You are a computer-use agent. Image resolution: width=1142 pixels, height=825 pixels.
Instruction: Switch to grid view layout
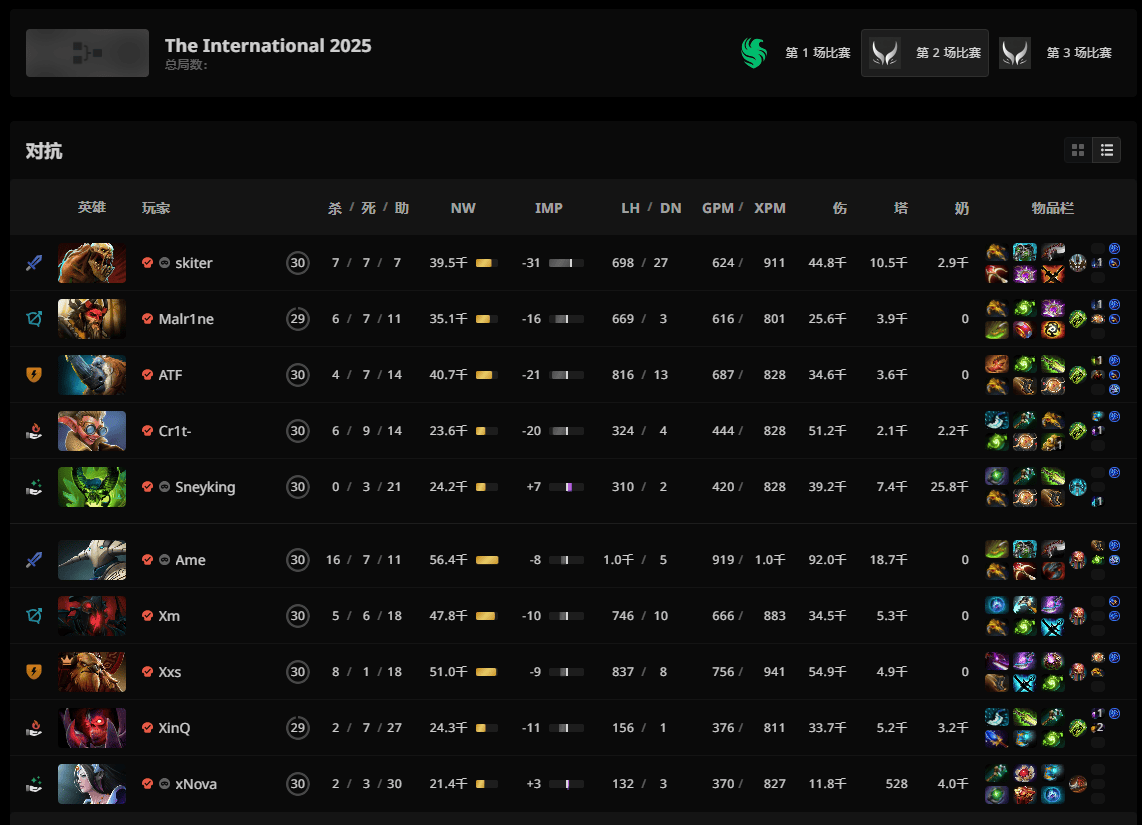1078,150
